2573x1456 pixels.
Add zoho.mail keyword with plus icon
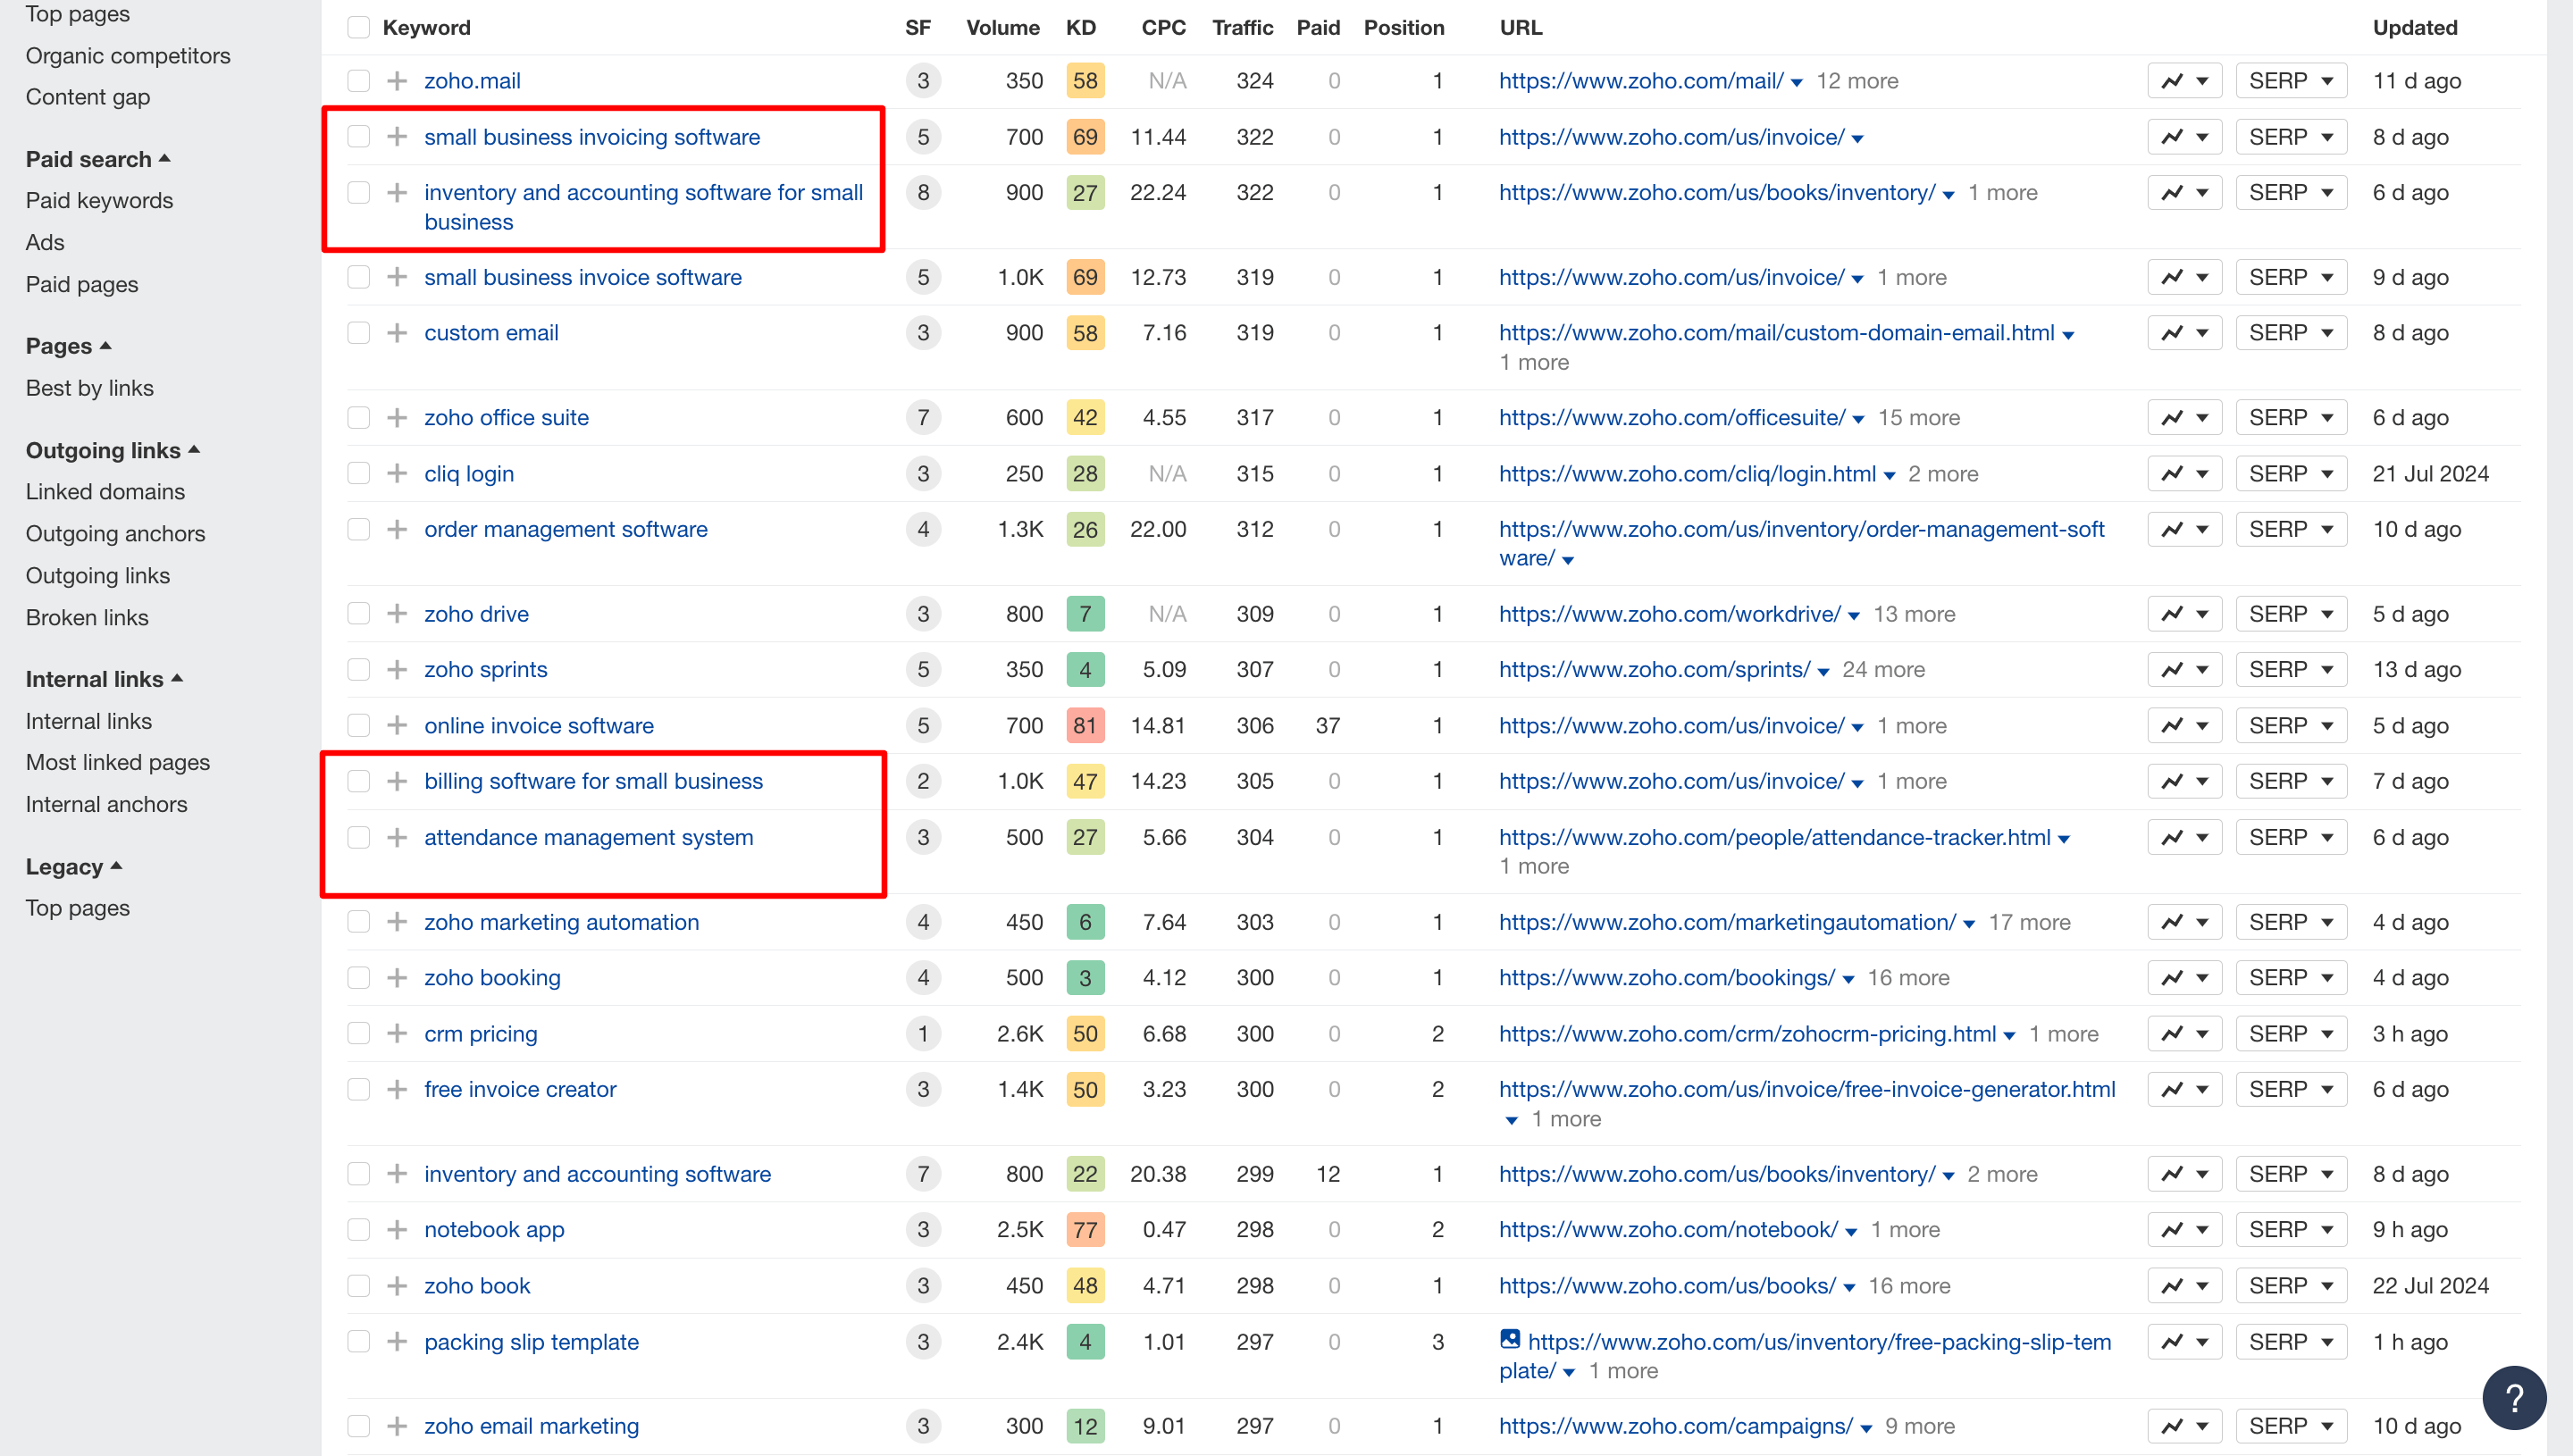click(397, 81)
